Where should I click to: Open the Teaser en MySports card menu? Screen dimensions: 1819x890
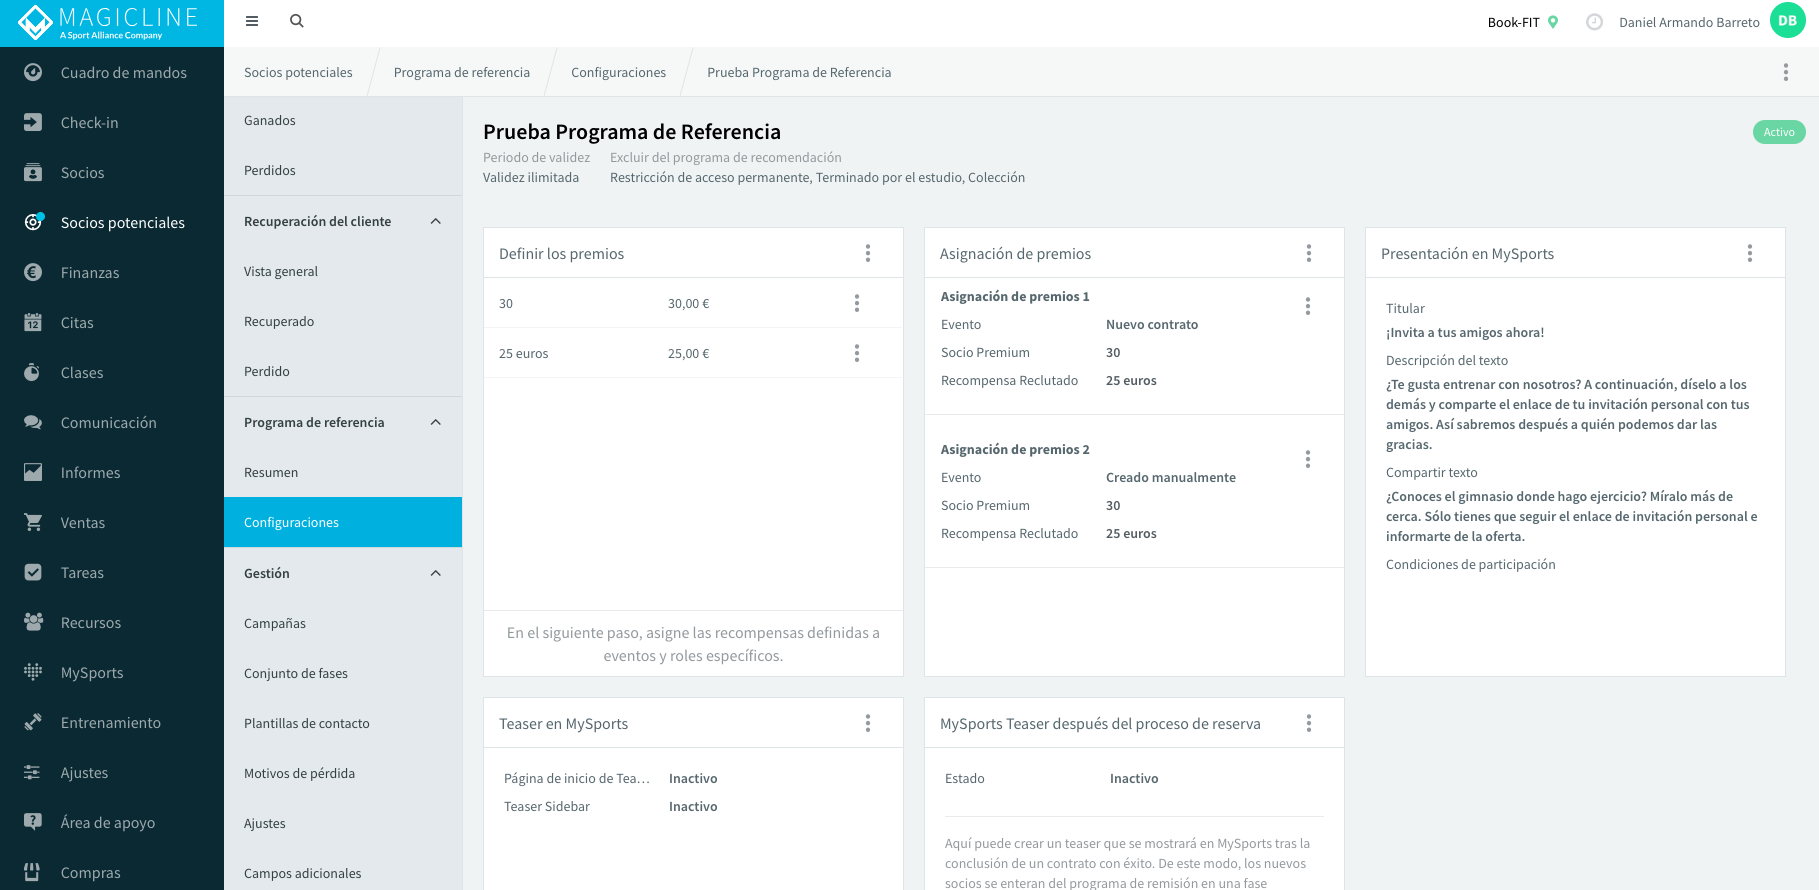point(868,723)
